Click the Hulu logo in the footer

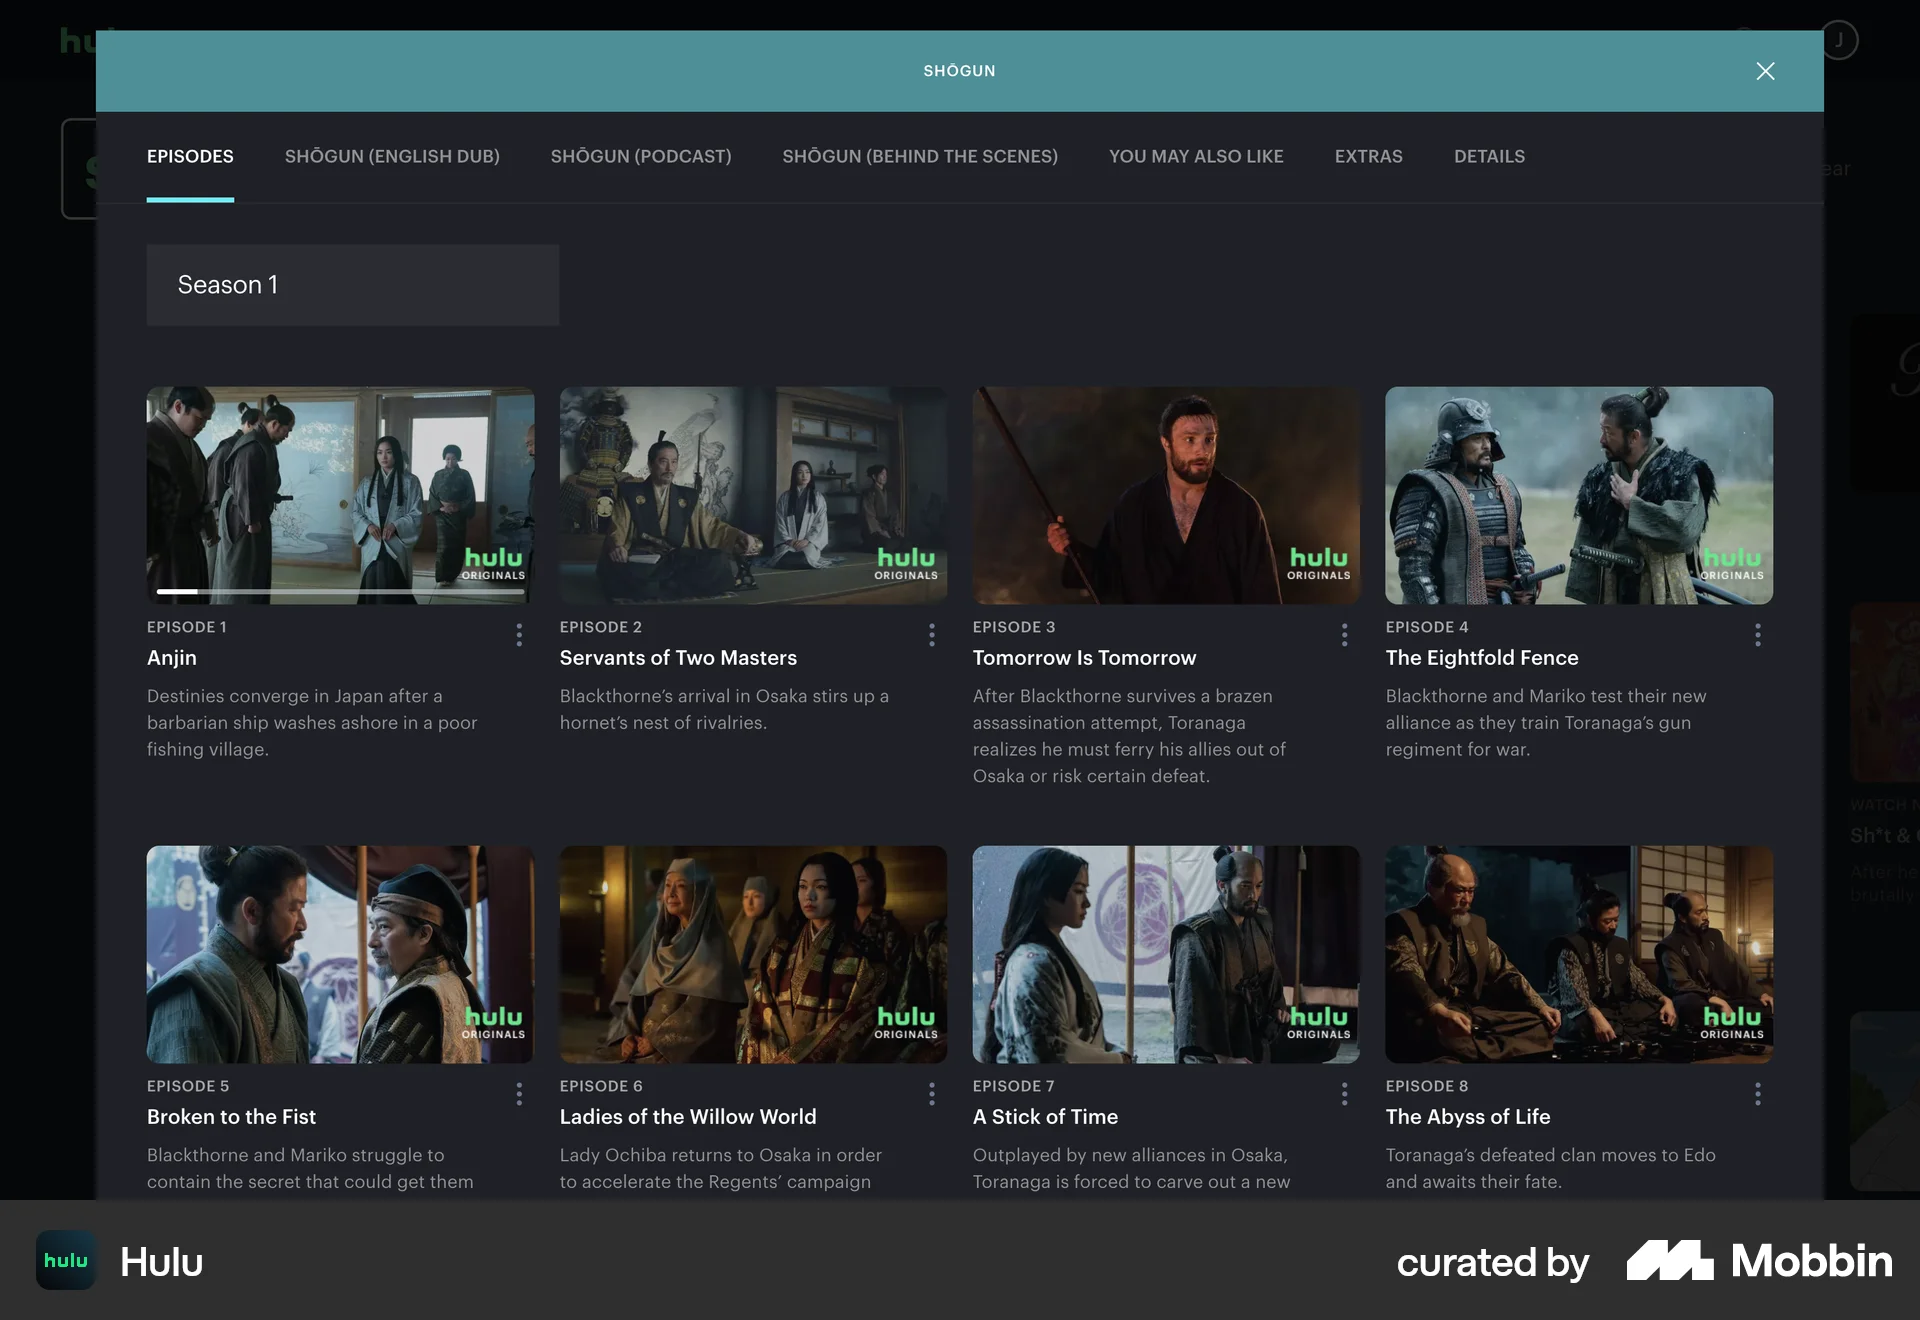[x=65, y=1261]
